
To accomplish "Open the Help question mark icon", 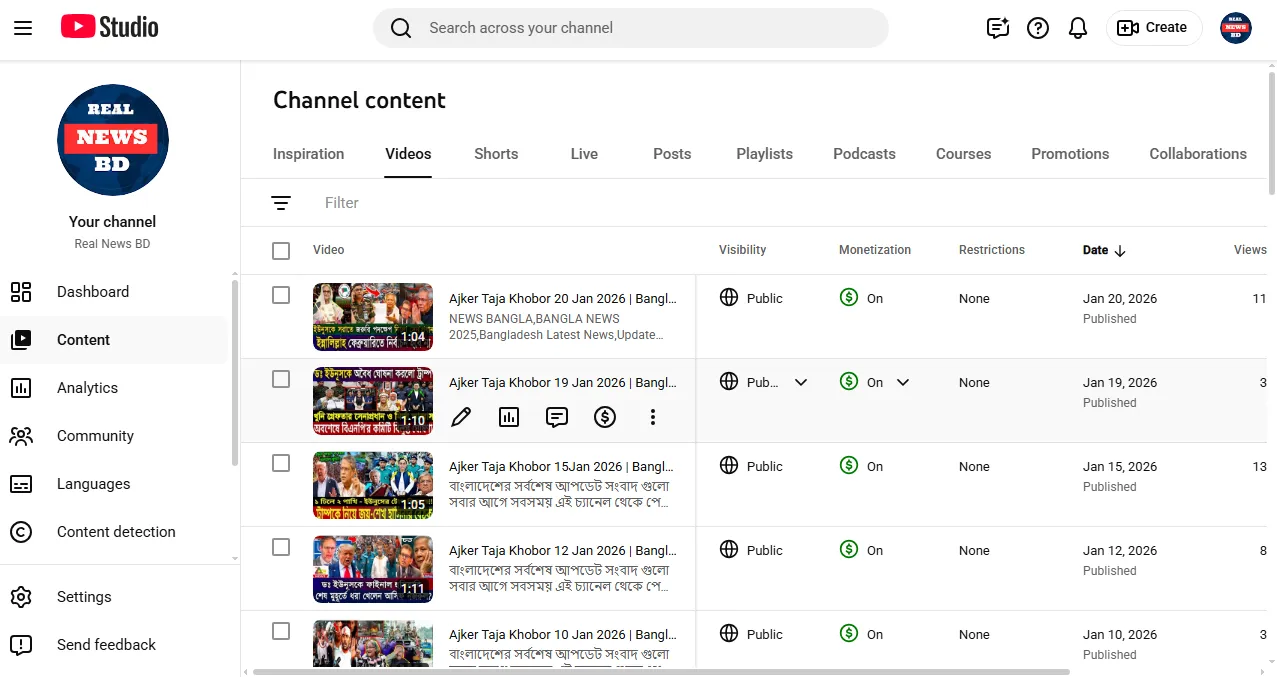I will pyautogui.click(x=1038, y=28).
